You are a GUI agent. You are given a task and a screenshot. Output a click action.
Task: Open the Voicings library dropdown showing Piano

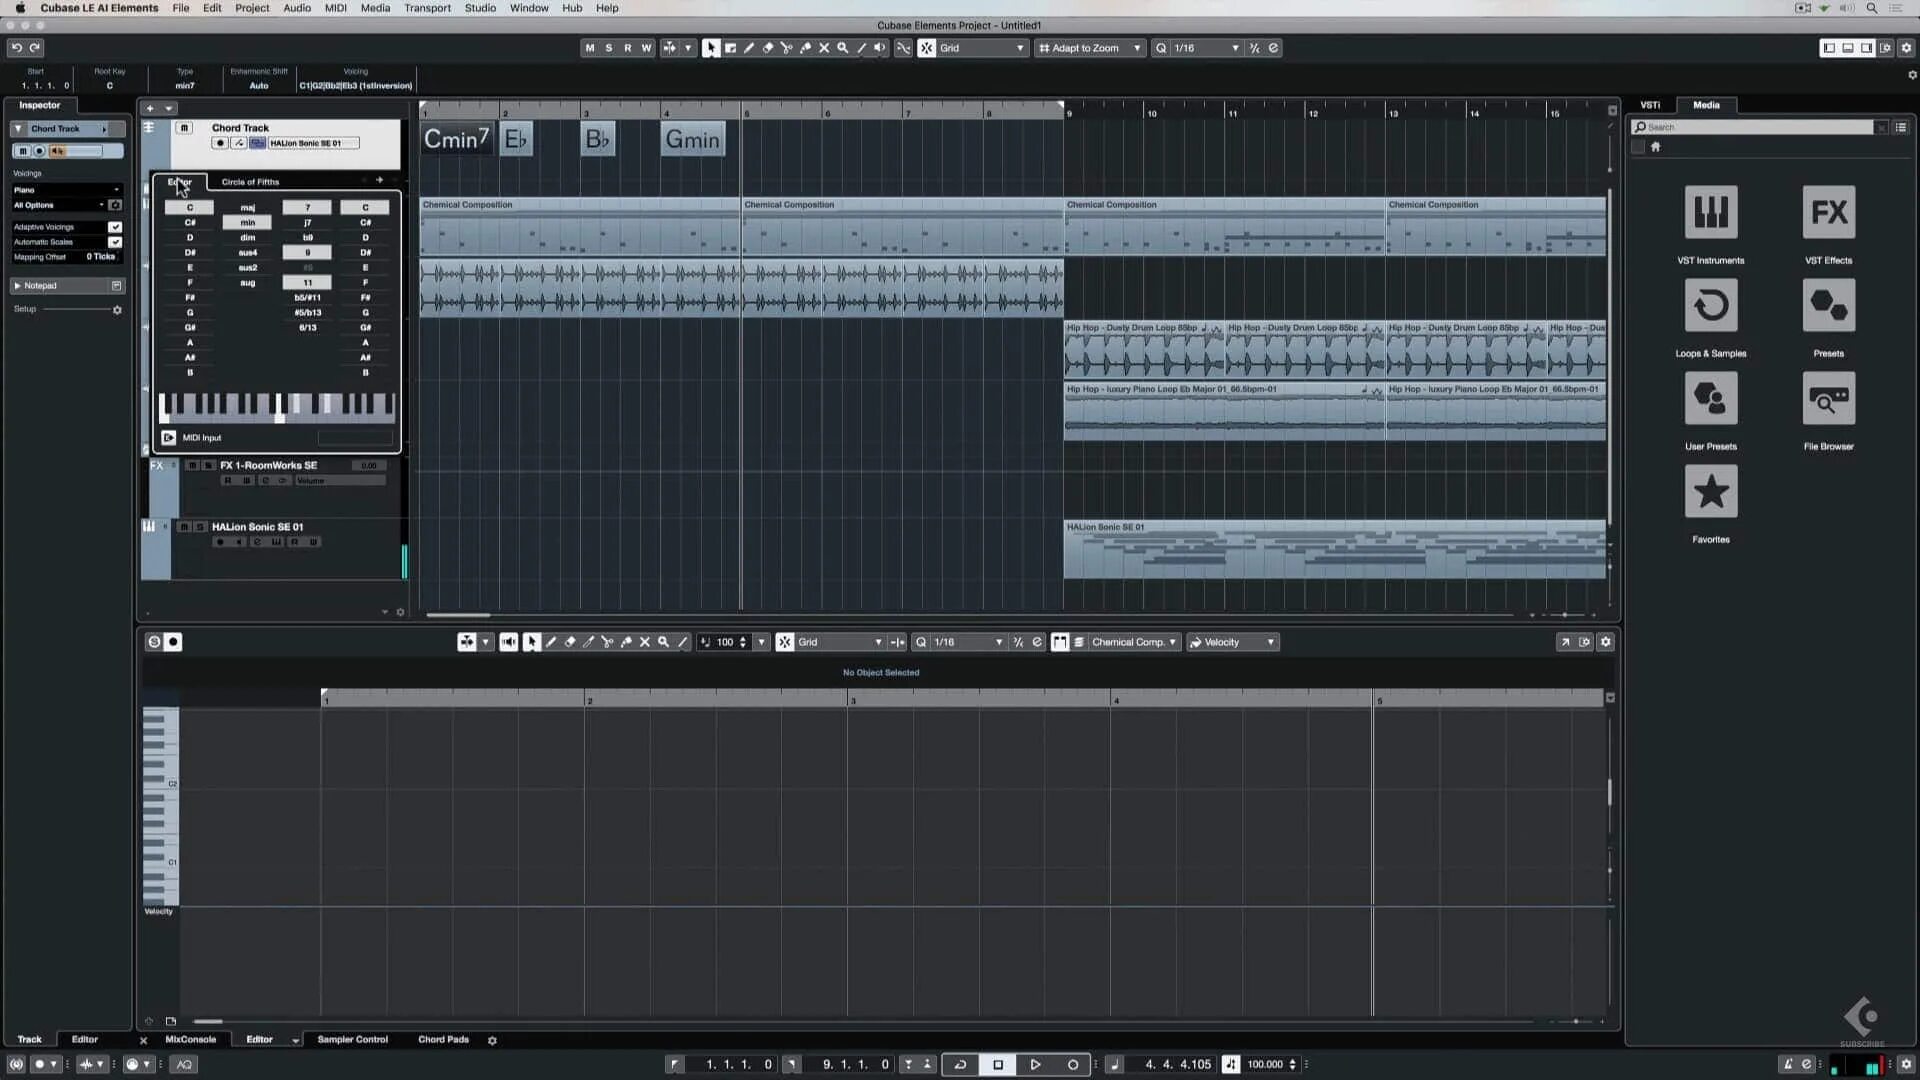click(x=65, y=190)
